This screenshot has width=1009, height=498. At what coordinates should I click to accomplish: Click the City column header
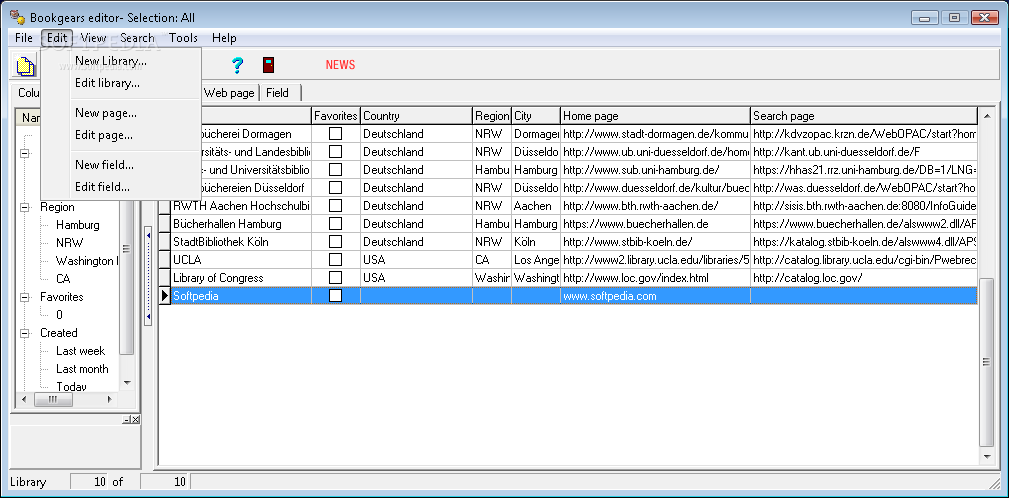pos(535,116)
